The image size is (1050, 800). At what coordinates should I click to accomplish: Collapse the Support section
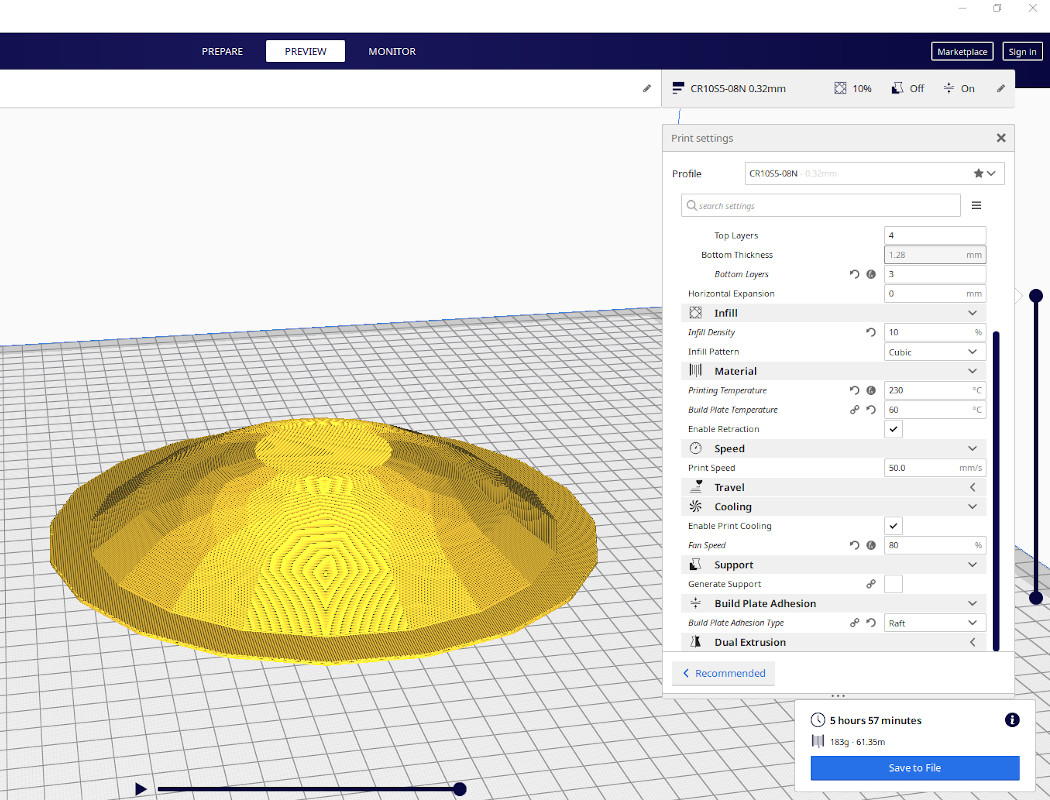[x=972, y=565]
